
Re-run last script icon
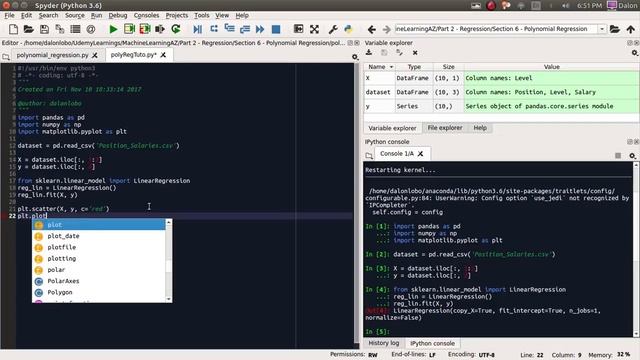pos(176,29)
